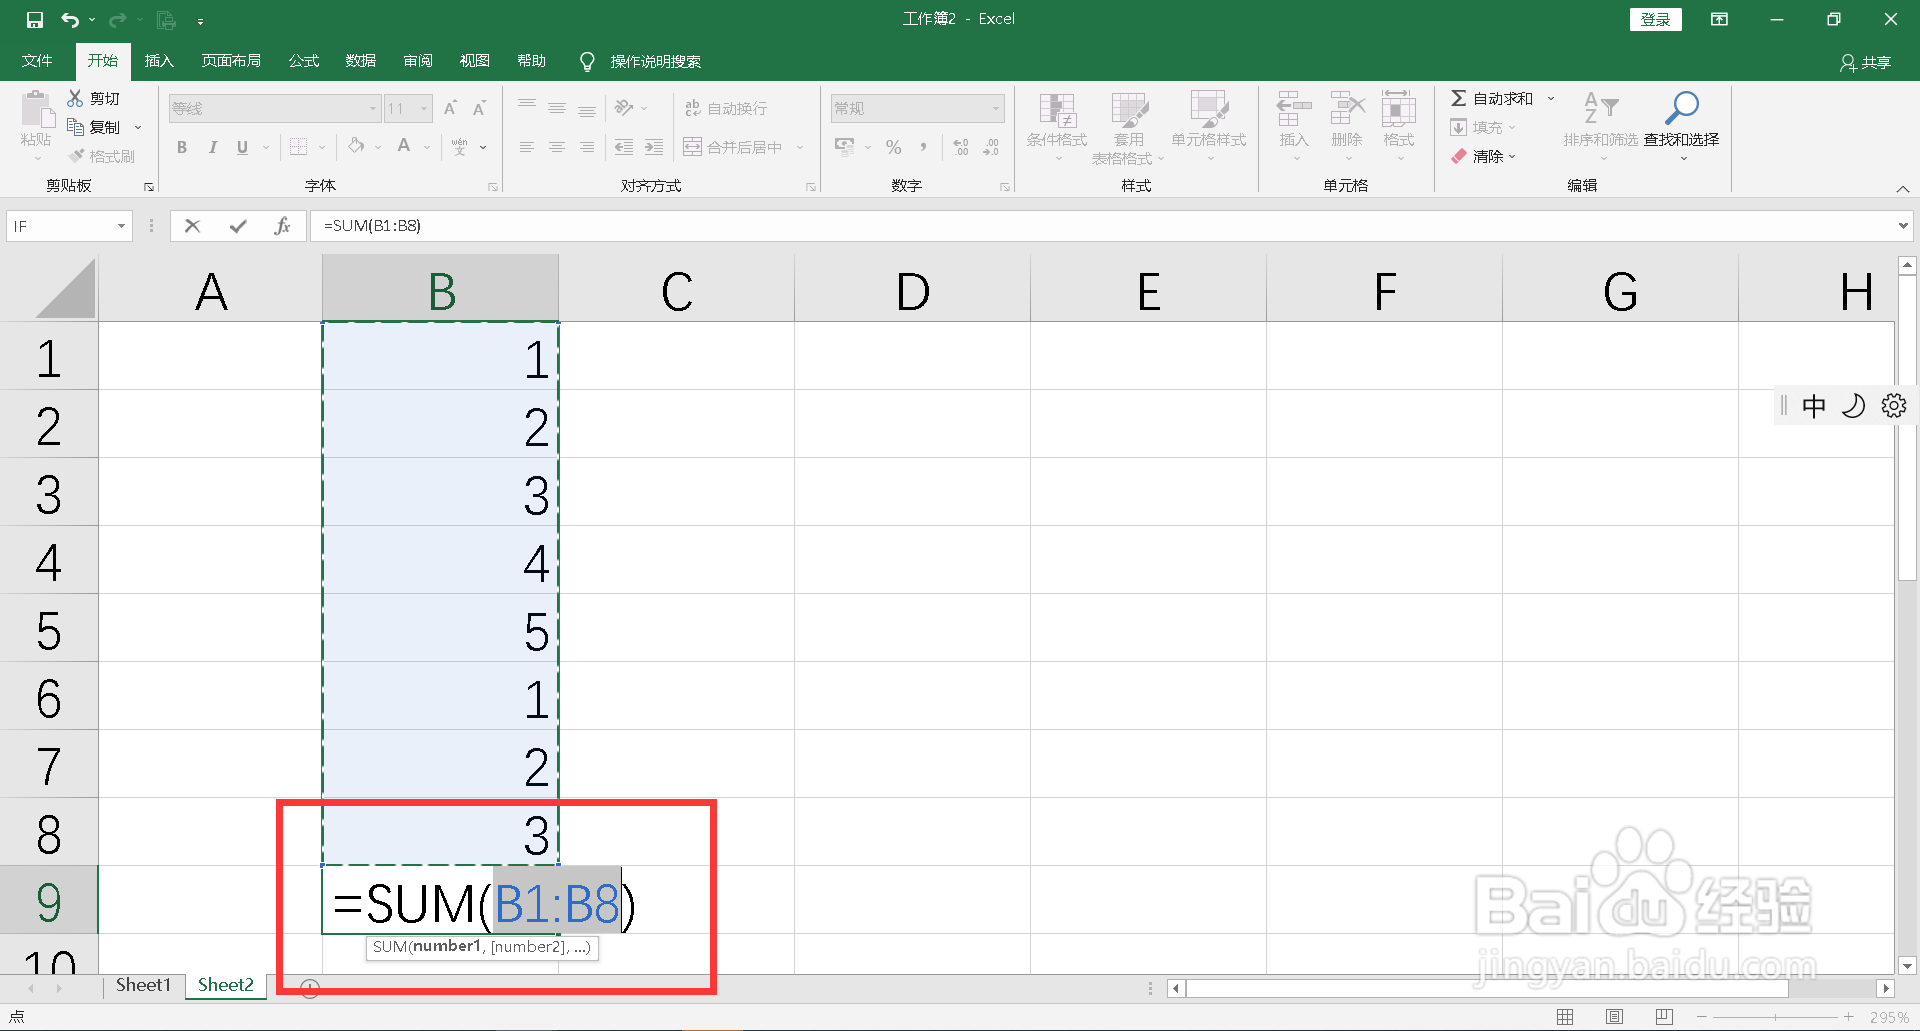1920x1031 pixels.
Task: Switch to Page Break Preview icon
Action: tap(1664, 1017)
